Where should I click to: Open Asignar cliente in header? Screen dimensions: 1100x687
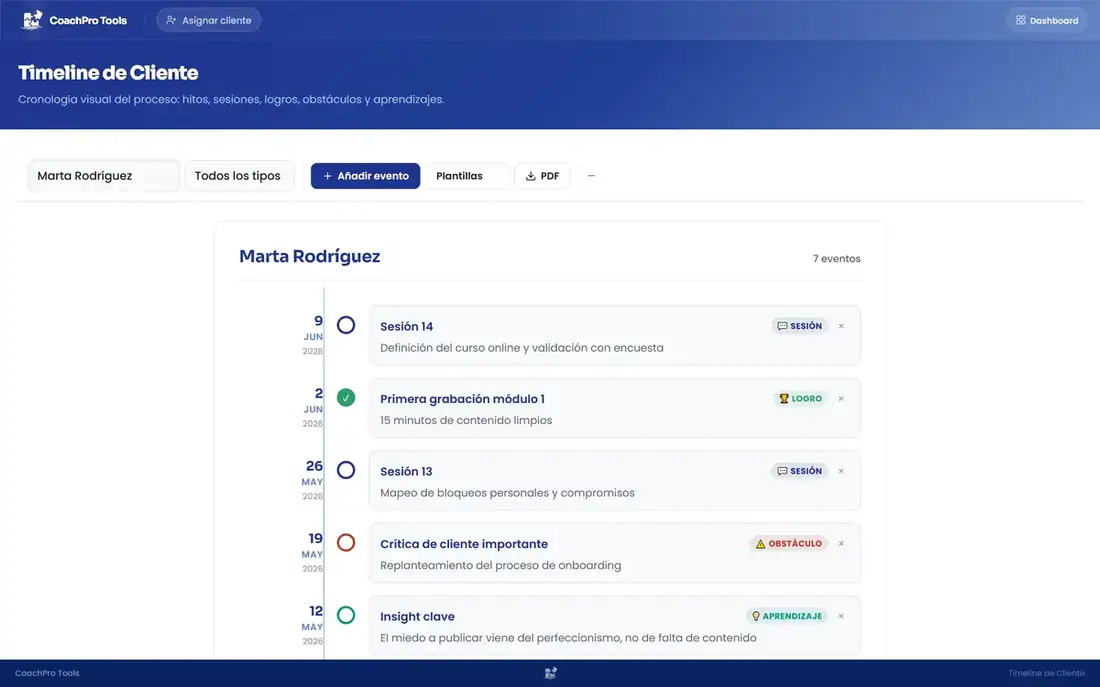[208, 20]
